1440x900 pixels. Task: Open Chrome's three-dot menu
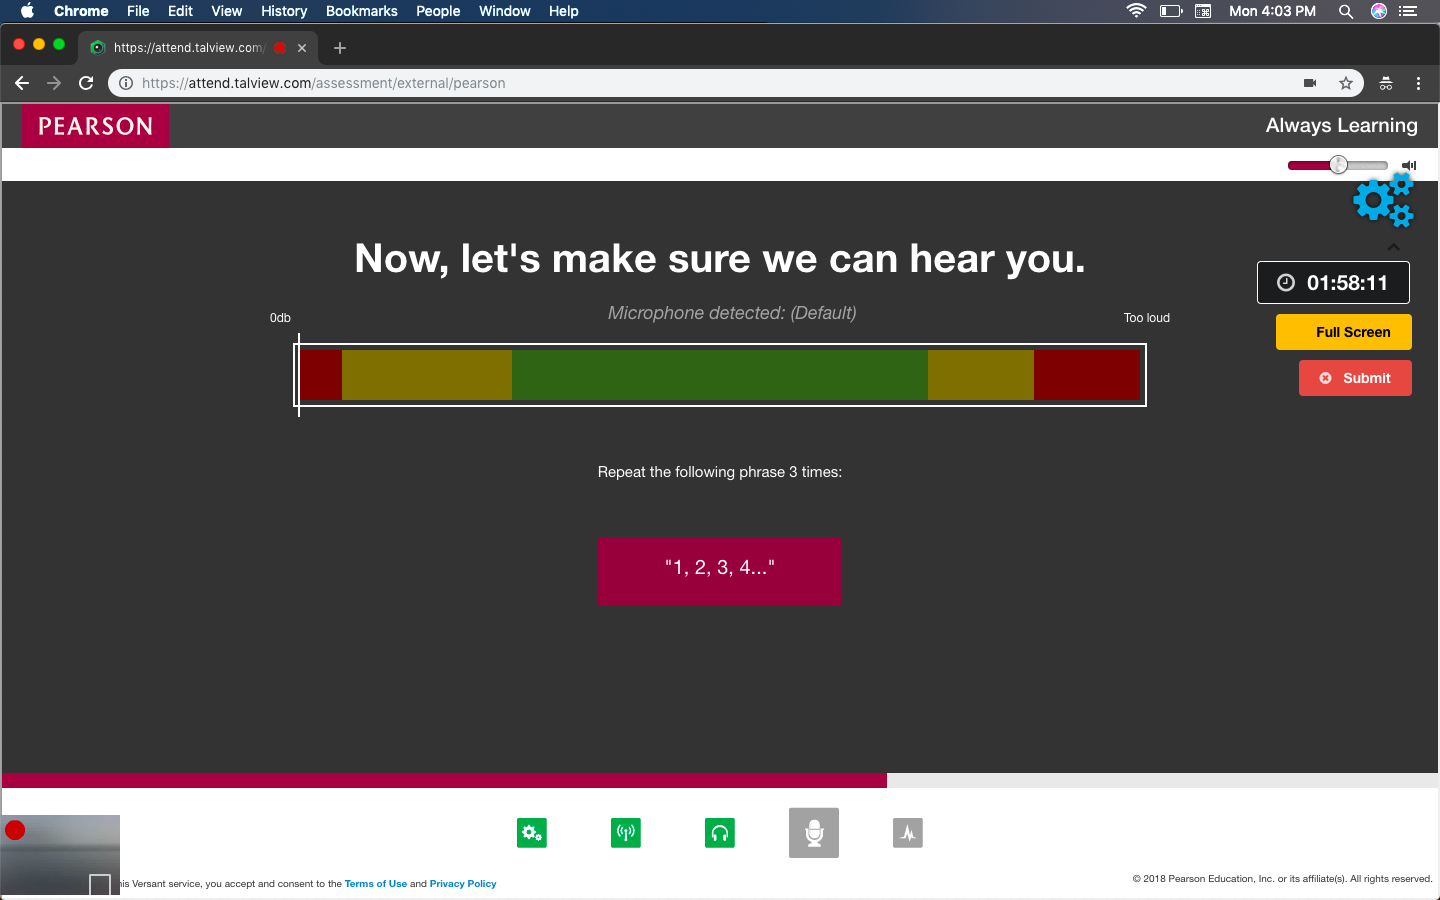1418,83
